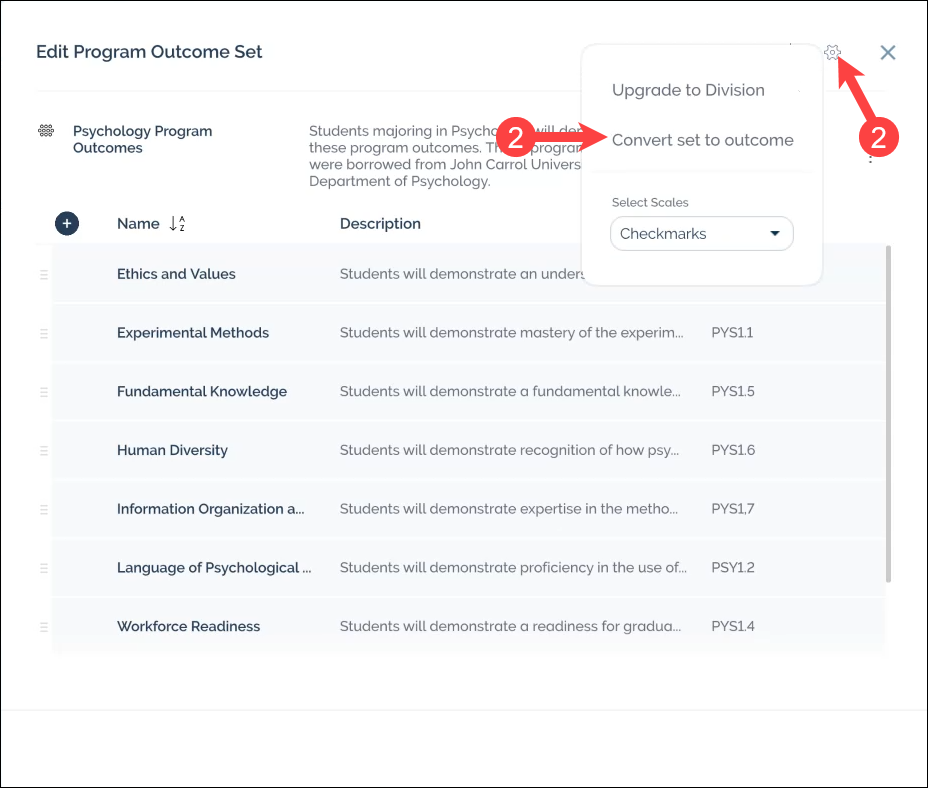Screen dimensions: 928x788
Task: Click the Psychology Program Outcomes set icon
Action: [46, 131]
